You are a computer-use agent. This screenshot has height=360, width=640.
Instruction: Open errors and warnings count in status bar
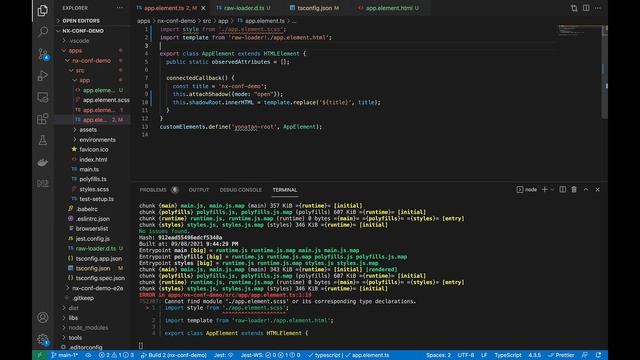point(116,355)
